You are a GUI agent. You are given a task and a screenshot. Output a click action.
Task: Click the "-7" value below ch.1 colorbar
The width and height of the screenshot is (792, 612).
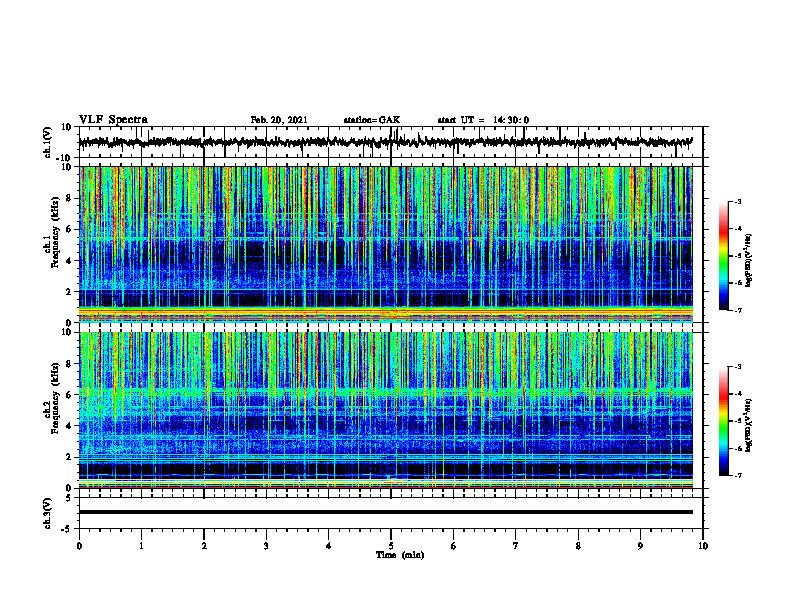click(x=737, y=310)
